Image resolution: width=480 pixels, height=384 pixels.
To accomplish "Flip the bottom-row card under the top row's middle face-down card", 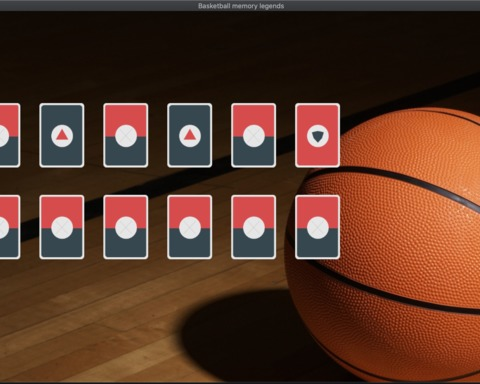I will click(x=126, y=227).
